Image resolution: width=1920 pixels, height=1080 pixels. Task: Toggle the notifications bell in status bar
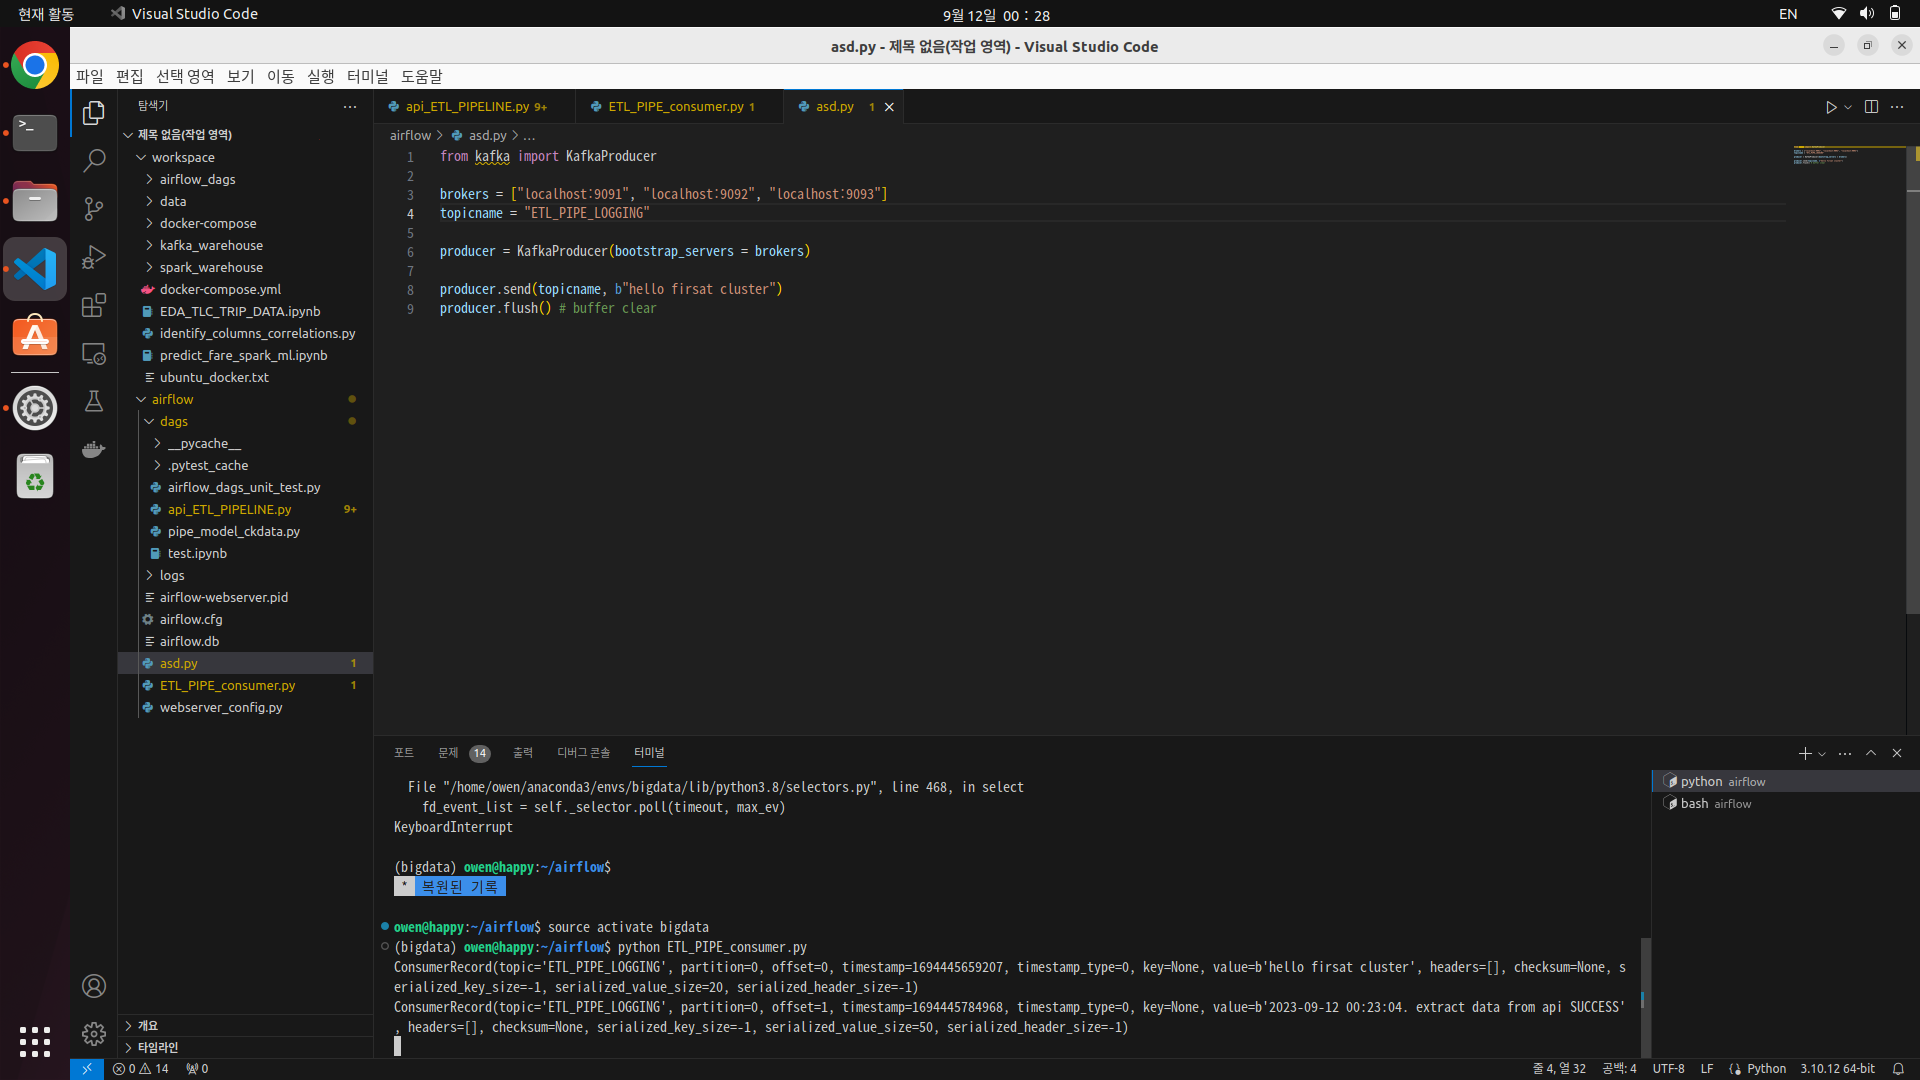point(1898,1068)
